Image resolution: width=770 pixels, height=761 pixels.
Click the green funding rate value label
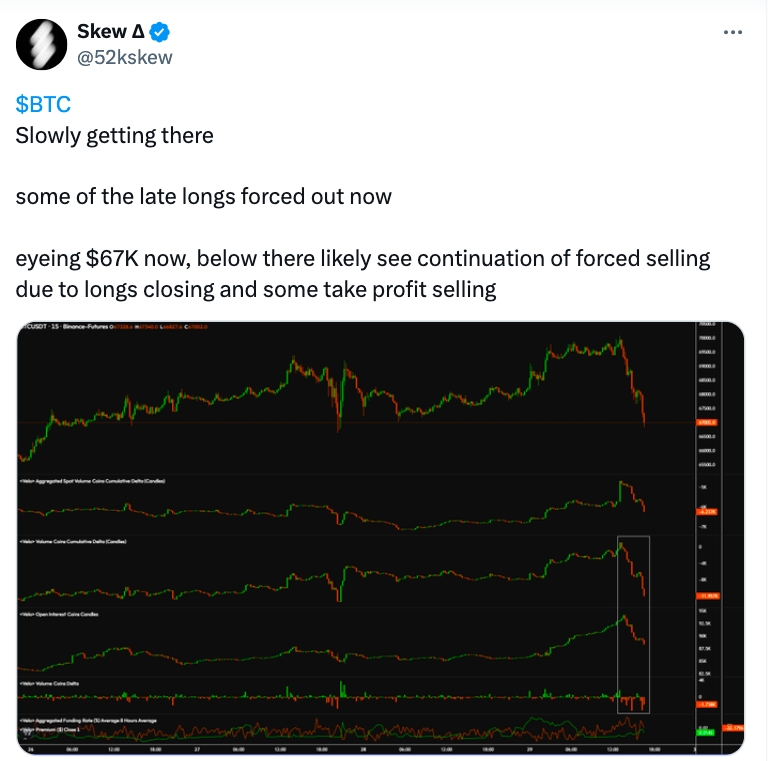pos(706,733)
